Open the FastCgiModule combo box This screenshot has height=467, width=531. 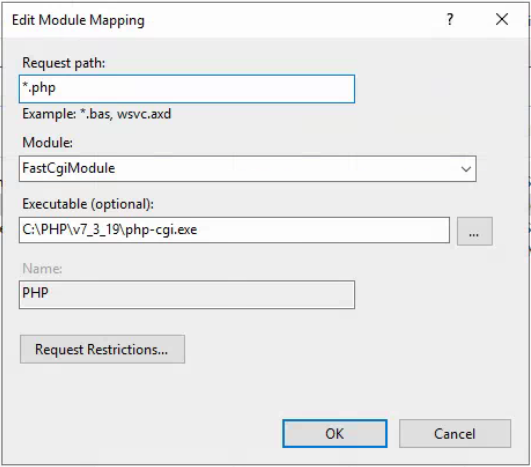click(x=248, y=169)
